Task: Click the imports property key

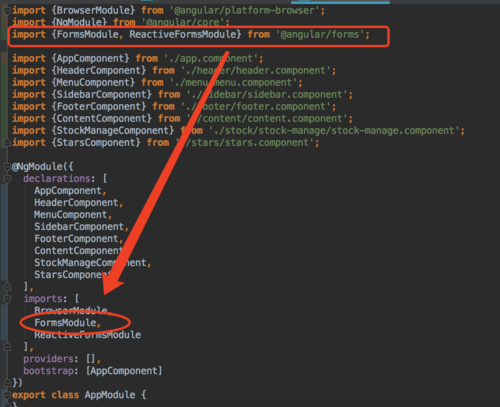Action: (43, 298)
